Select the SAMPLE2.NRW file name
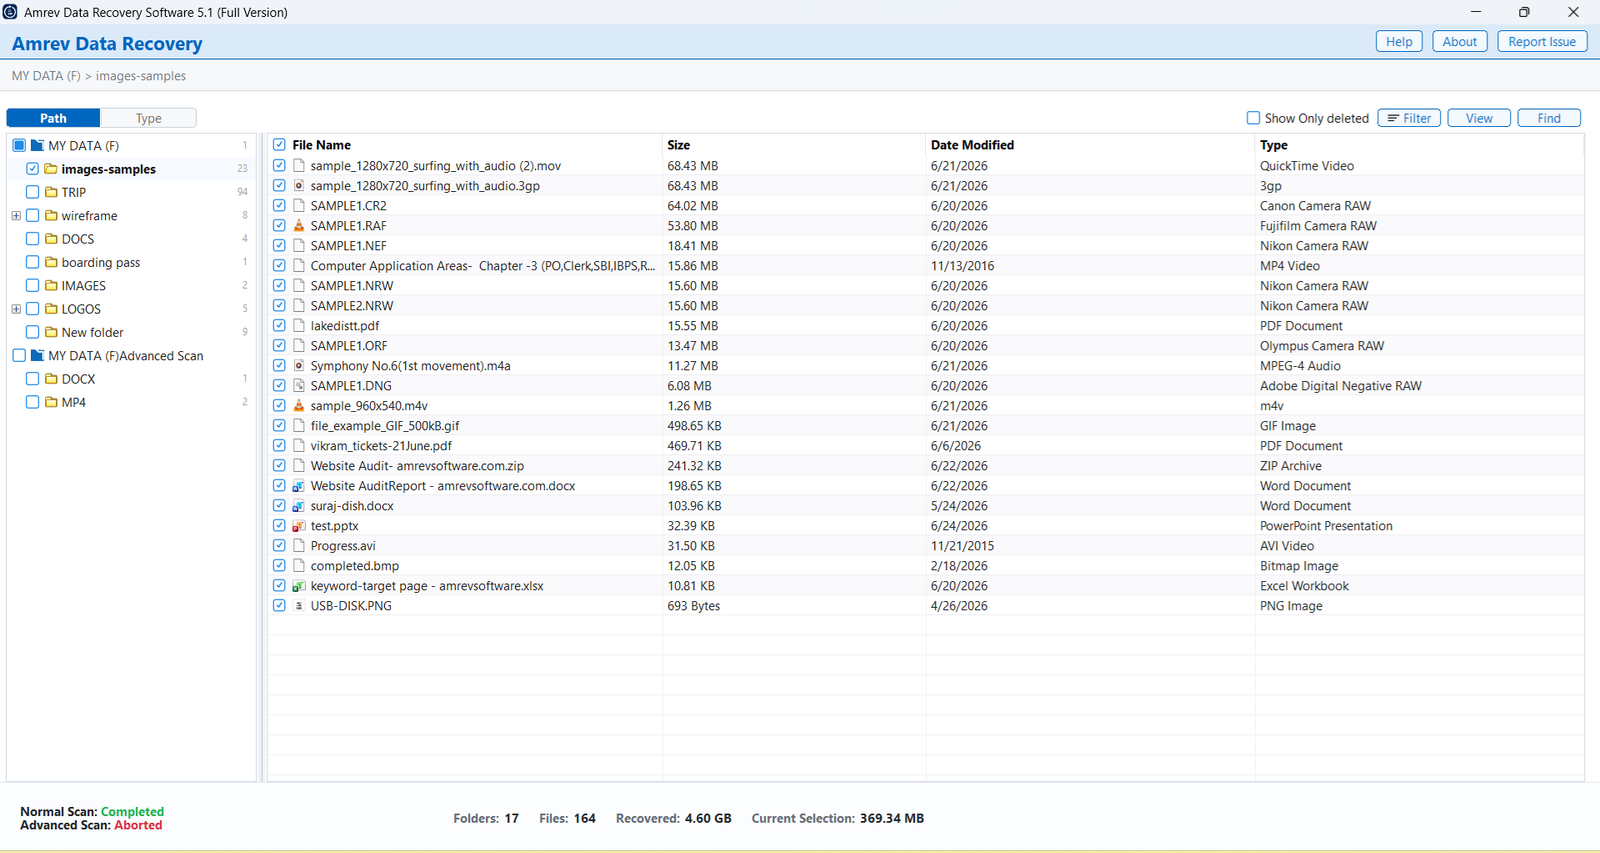 351,306
